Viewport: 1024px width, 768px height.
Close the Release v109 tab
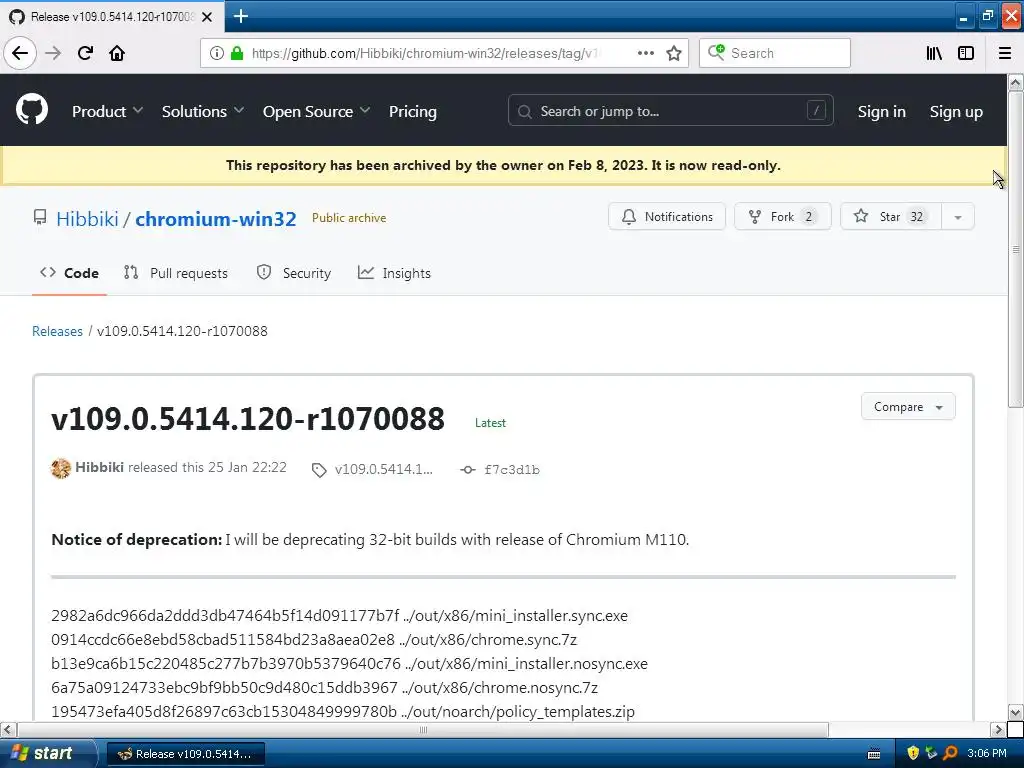pyautogui.click(x=207, y=17)
